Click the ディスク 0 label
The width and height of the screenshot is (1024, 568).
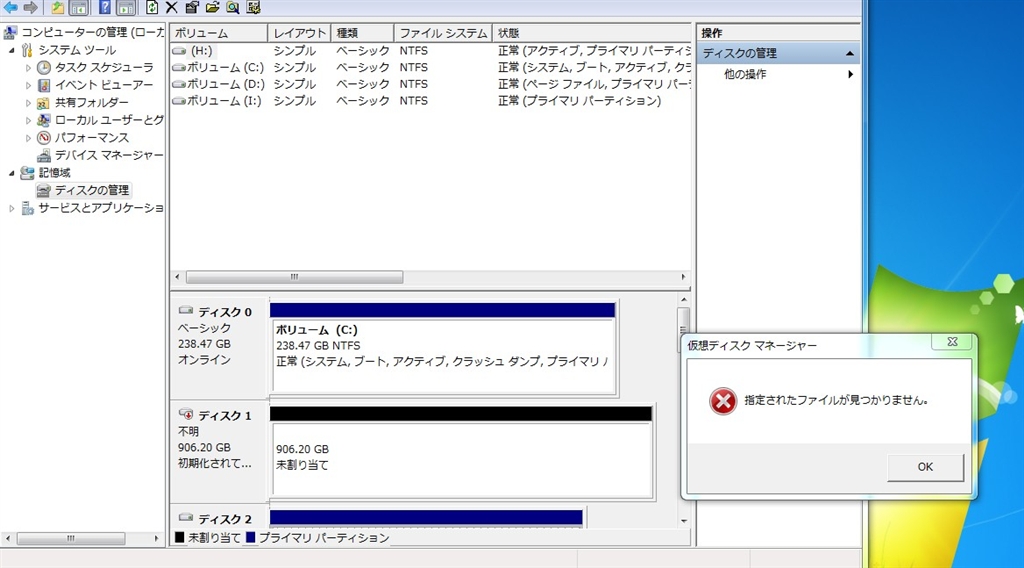click(x=225, y=312)
